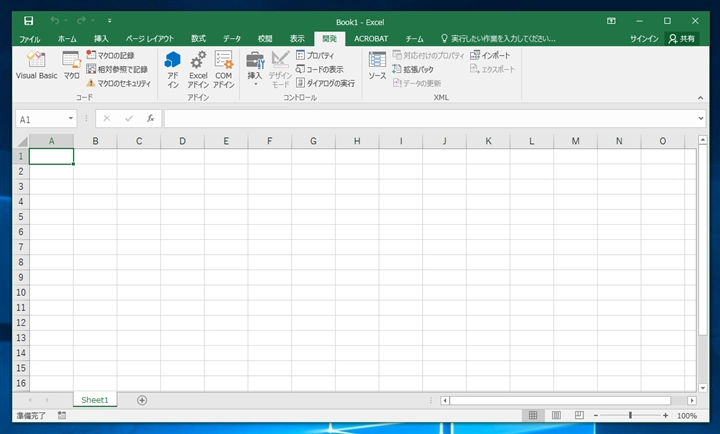The width and height of the screenshot is (720, 434).
Task: Toggle デザインモード (Design Mode)
Action: click(x=280, y=69)
